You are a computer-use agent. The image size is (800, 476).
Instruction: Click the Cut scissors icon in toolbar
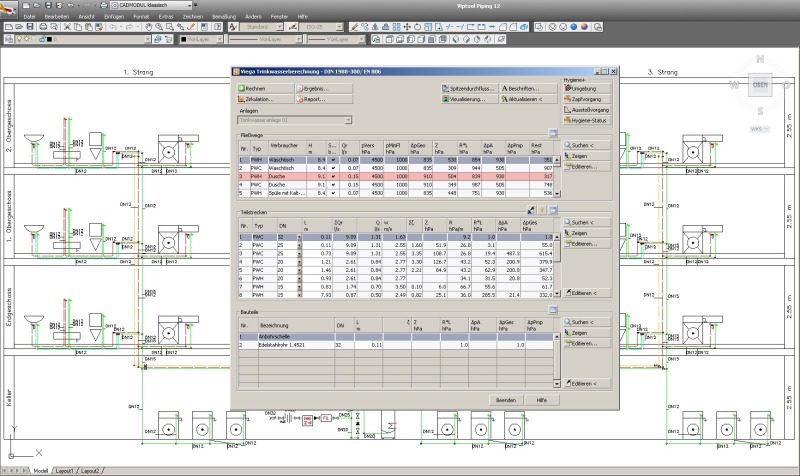point(67,27)
